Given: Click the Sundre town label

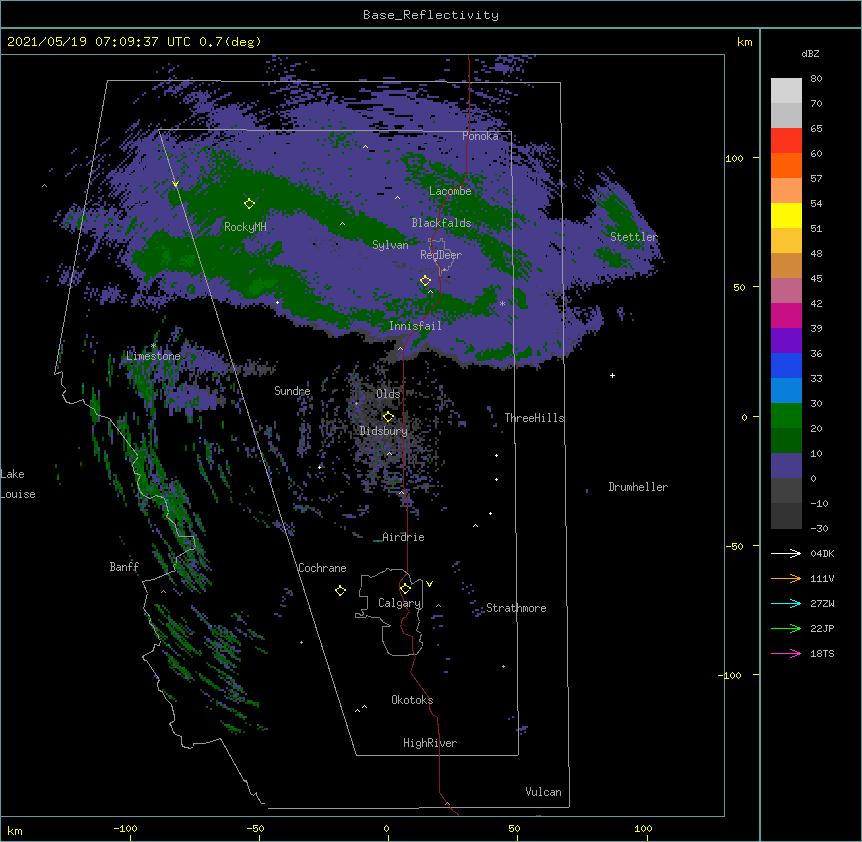Looking at the screenshot, I should coord(292,391).
